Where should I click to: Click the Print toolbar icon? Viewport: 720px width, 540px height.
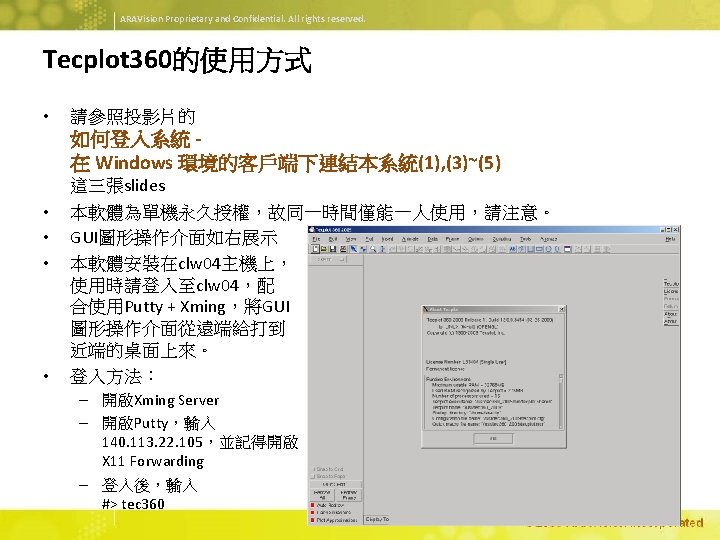(x=343, y=249)
